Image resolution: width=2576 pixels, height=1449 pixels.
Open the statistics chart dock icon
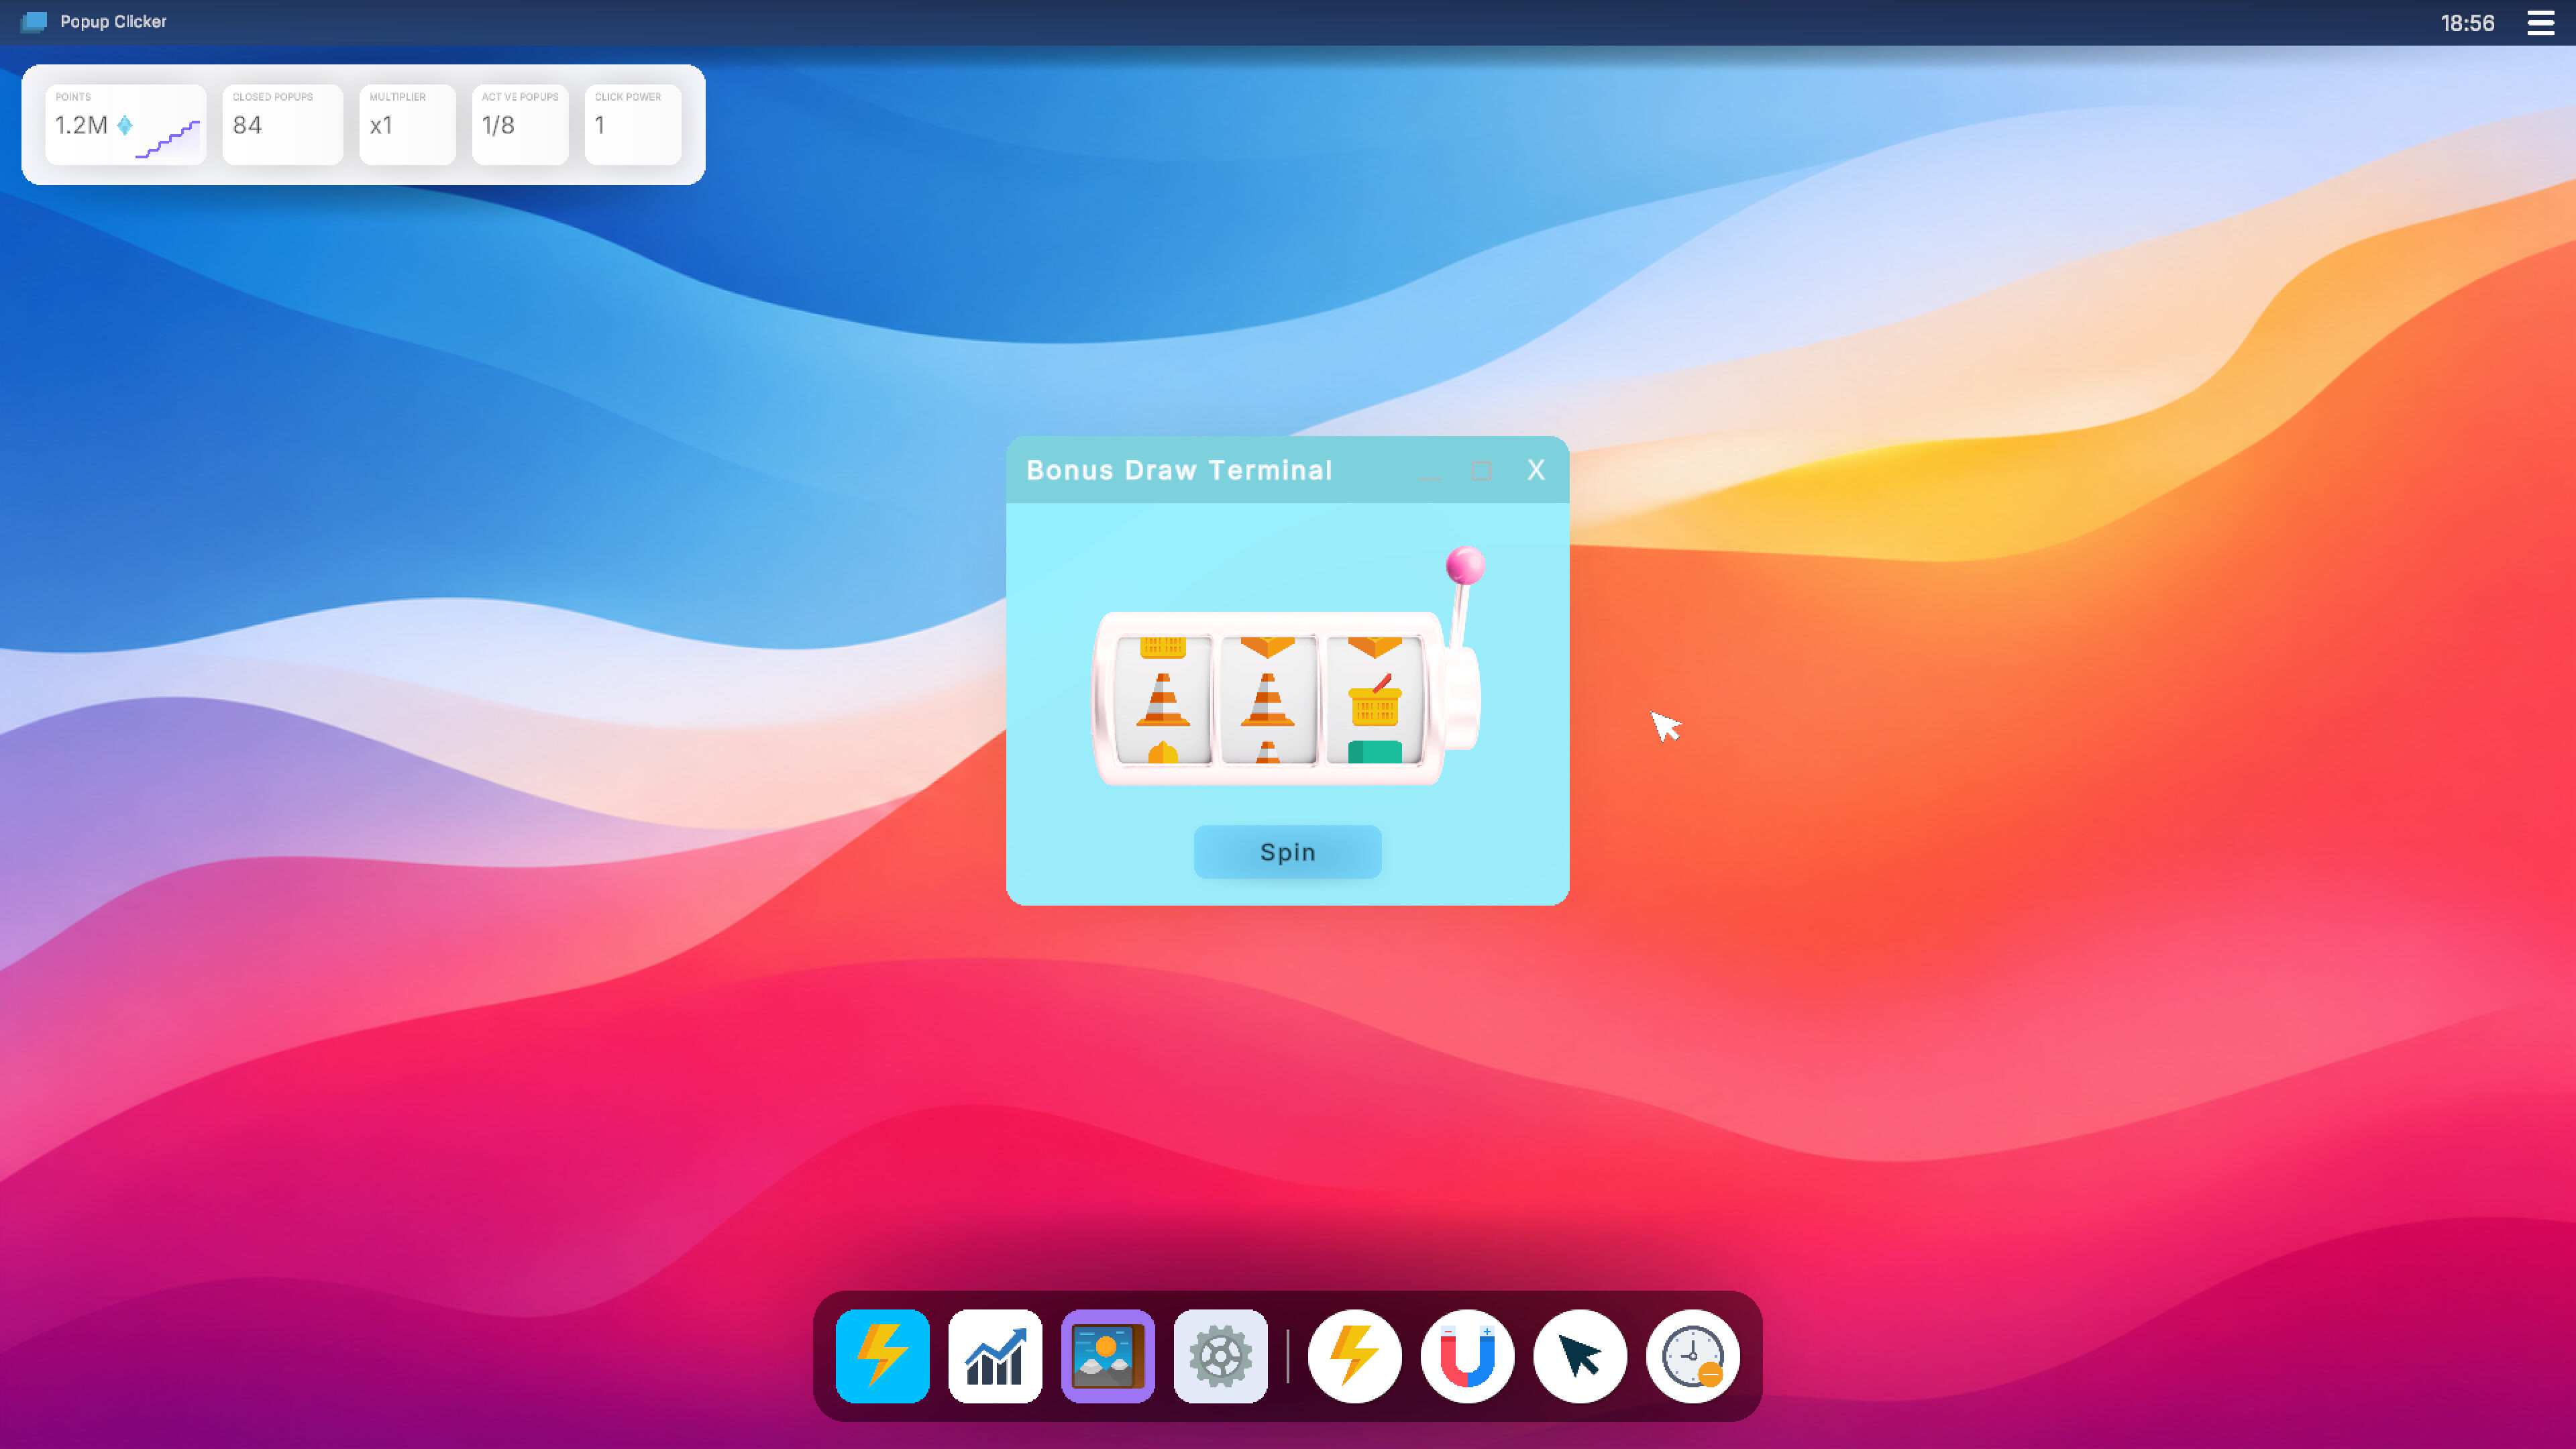click(995, 1356)
